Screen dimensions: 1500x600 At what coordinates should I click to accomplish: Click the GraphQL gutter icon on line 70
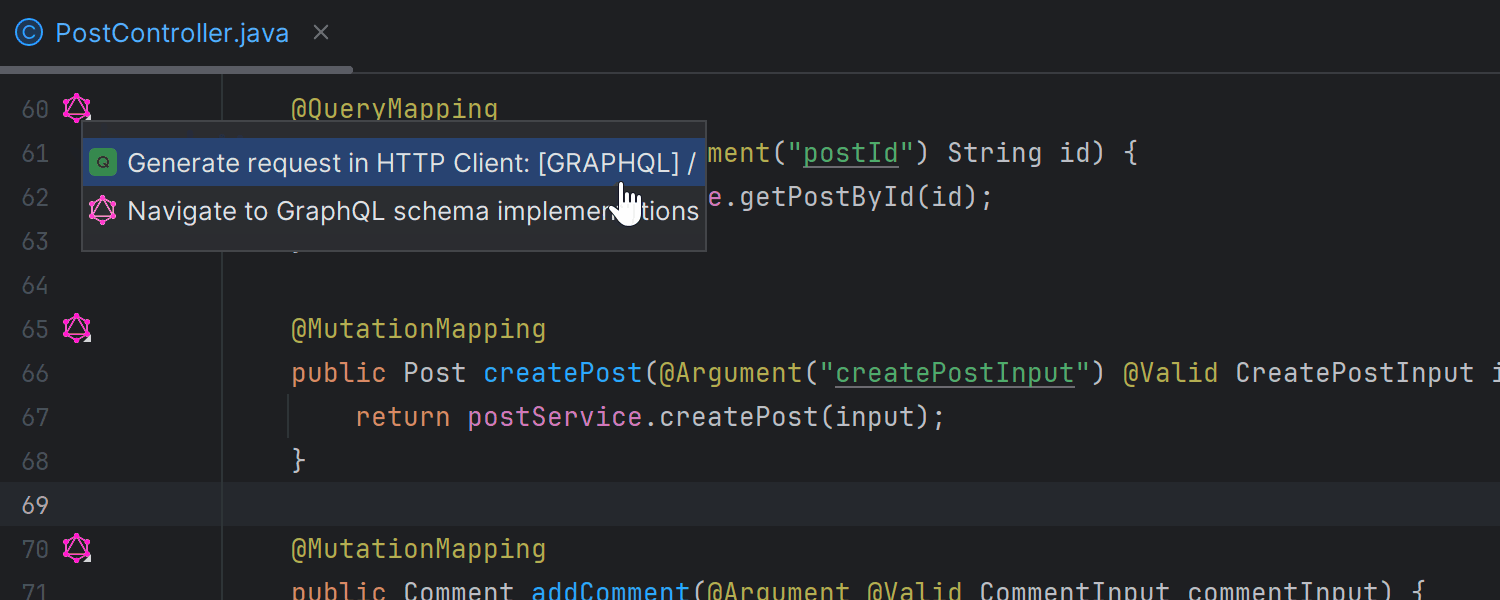(x=76, y=548)
